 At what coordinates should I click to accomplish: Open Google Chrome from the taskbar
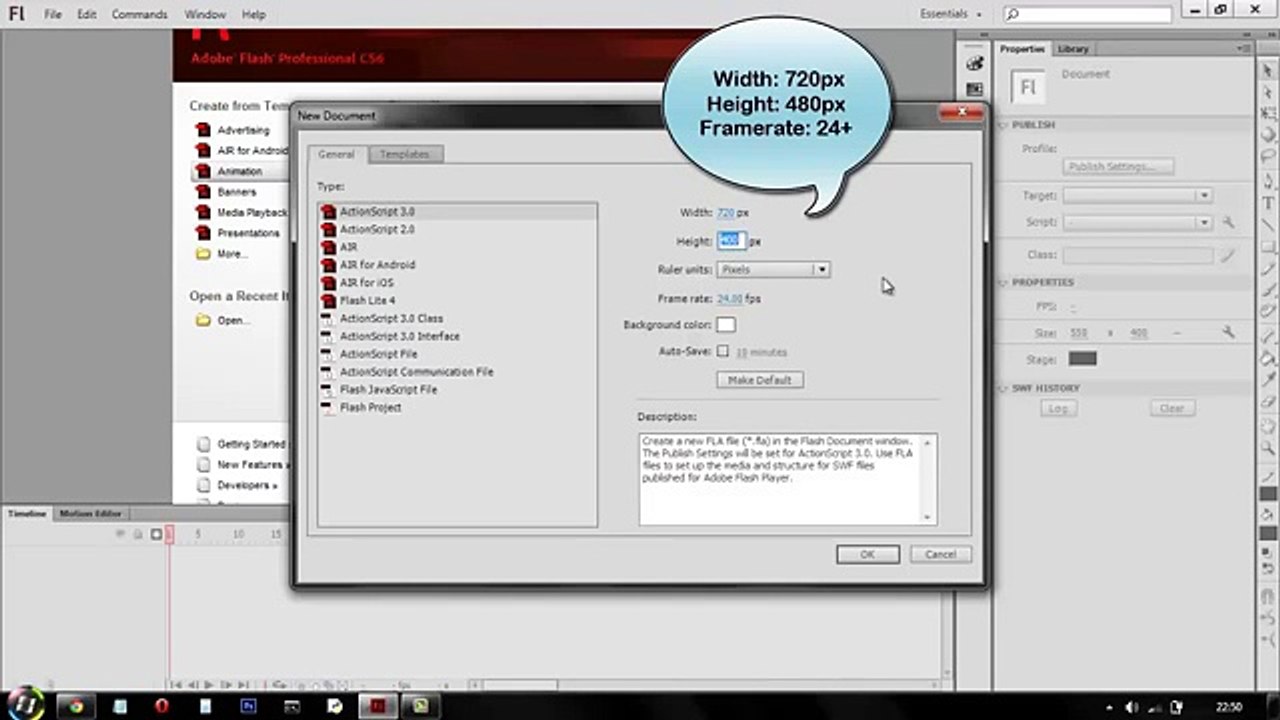point(76,706)
